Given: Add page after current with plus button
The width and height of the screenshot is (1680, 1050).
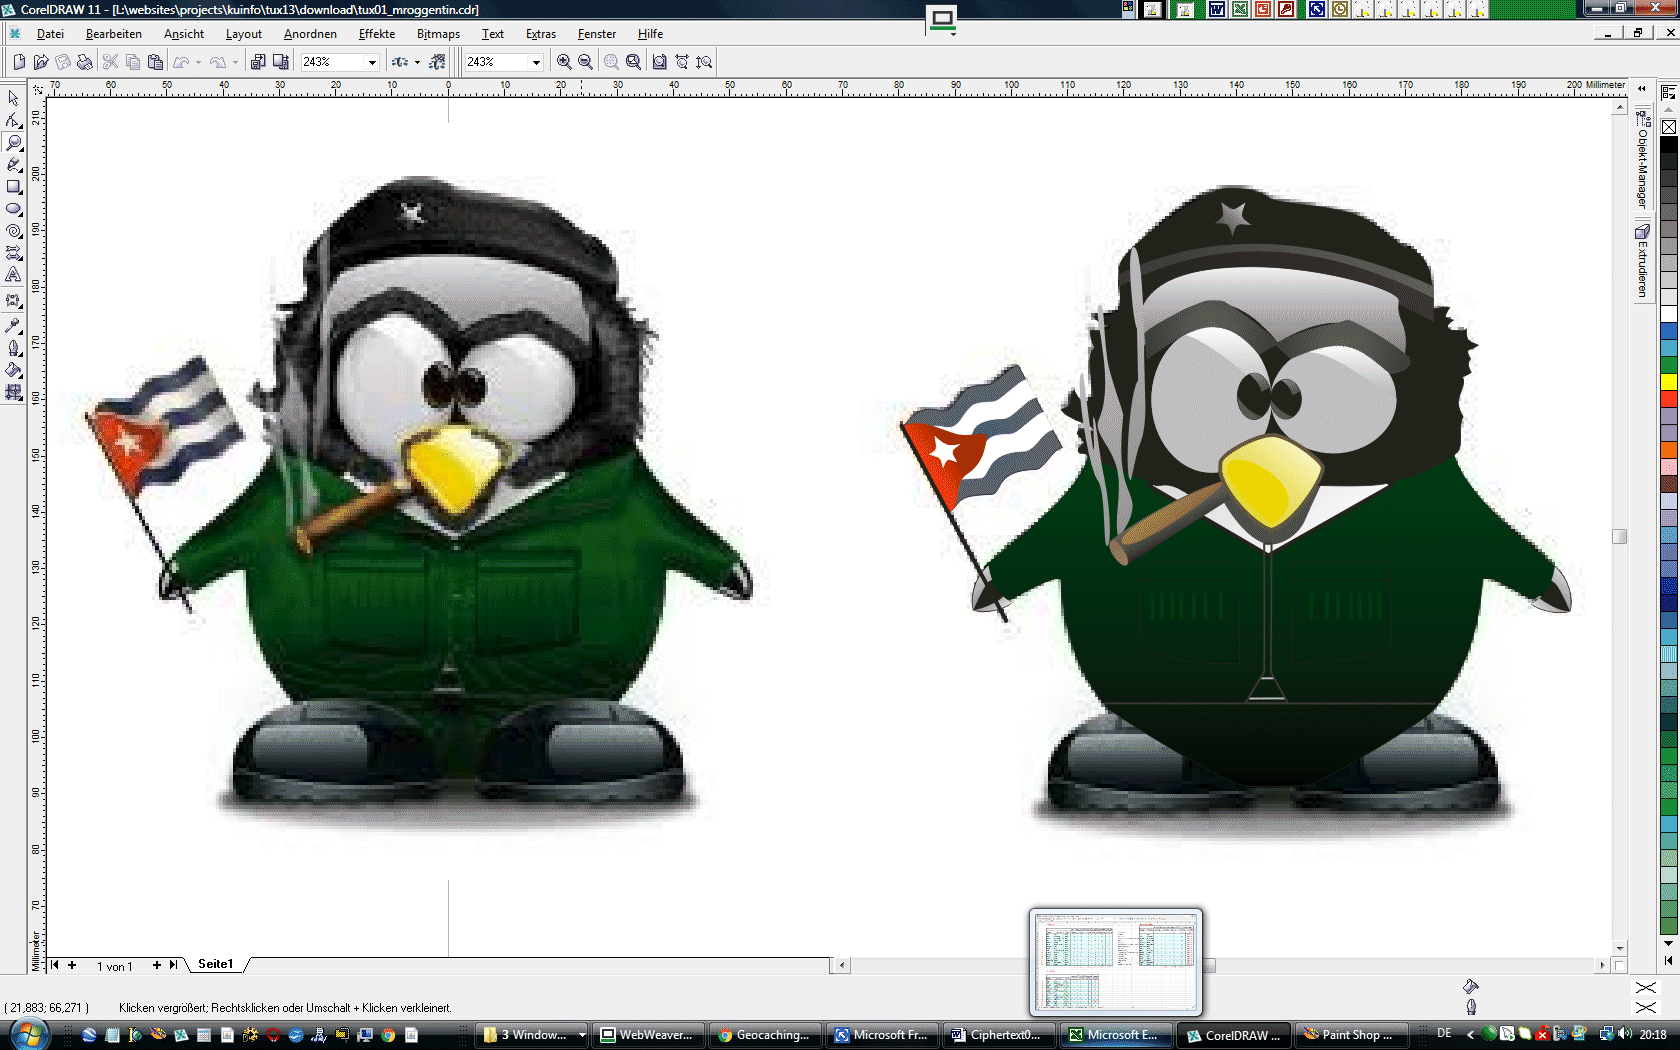Looking at the screenshot, I should 156,965.
